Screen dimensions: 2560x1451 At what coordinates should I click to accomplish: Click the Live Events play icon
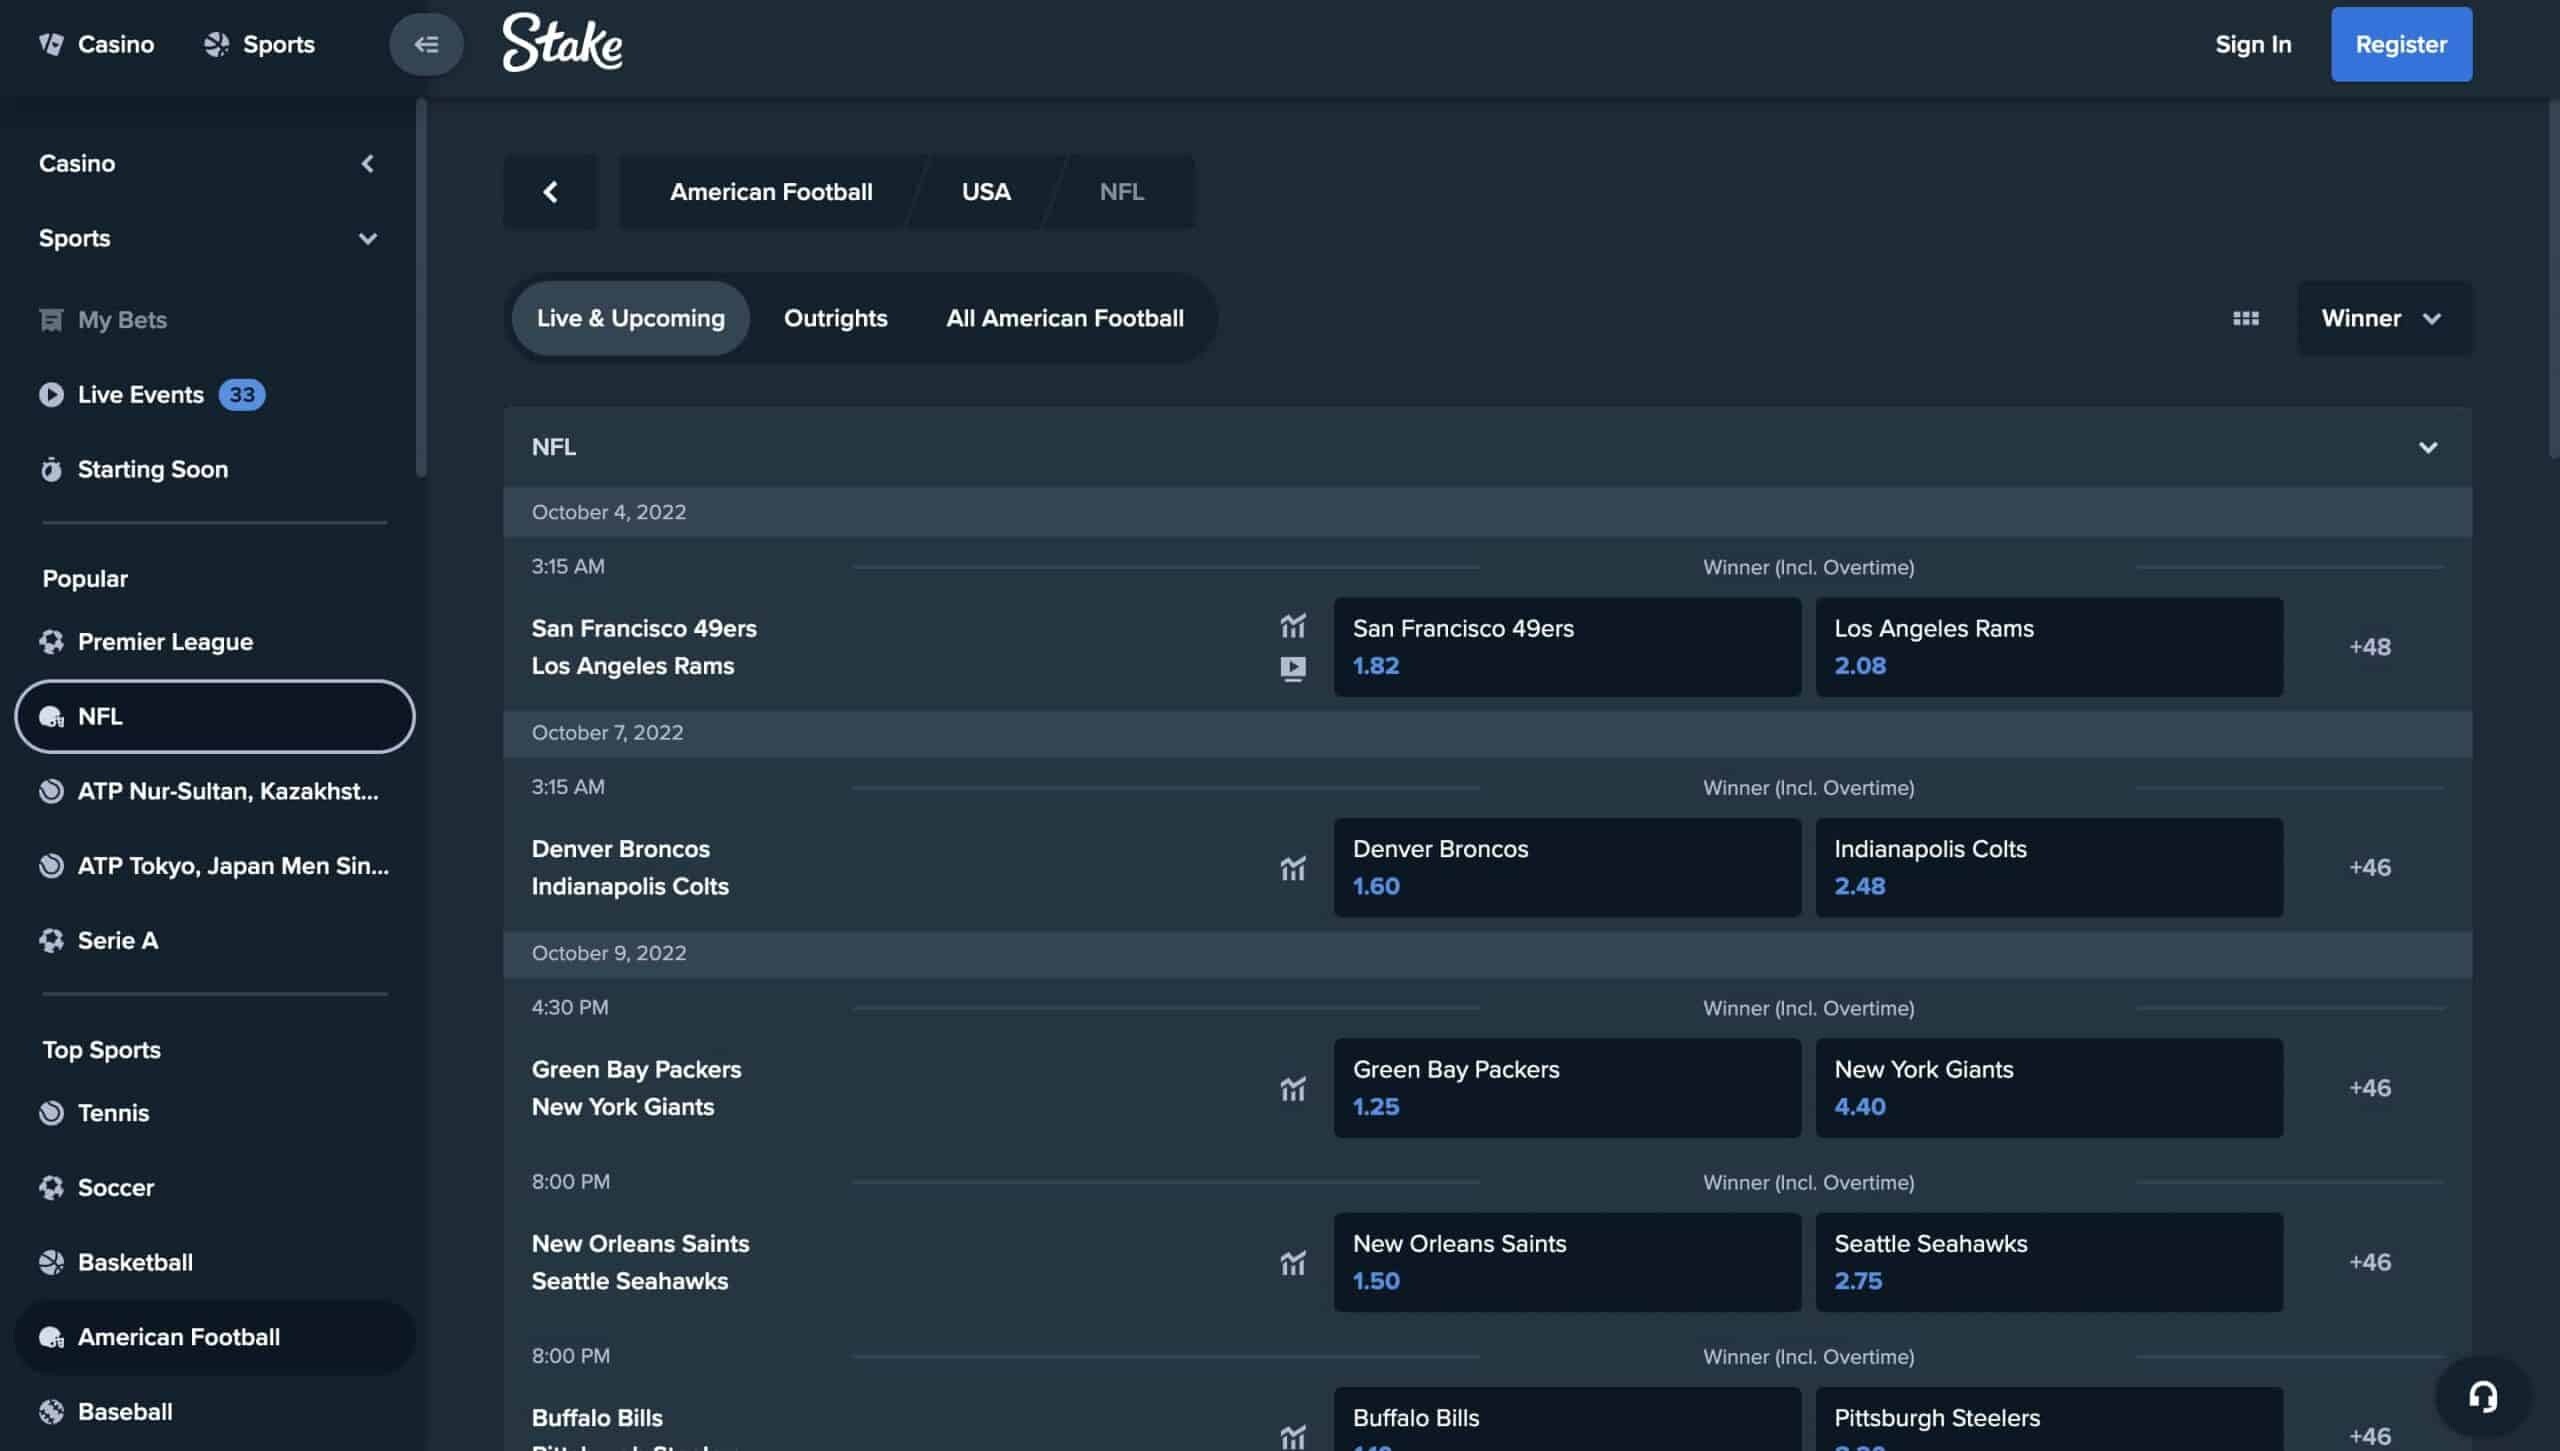pos(51,395)
